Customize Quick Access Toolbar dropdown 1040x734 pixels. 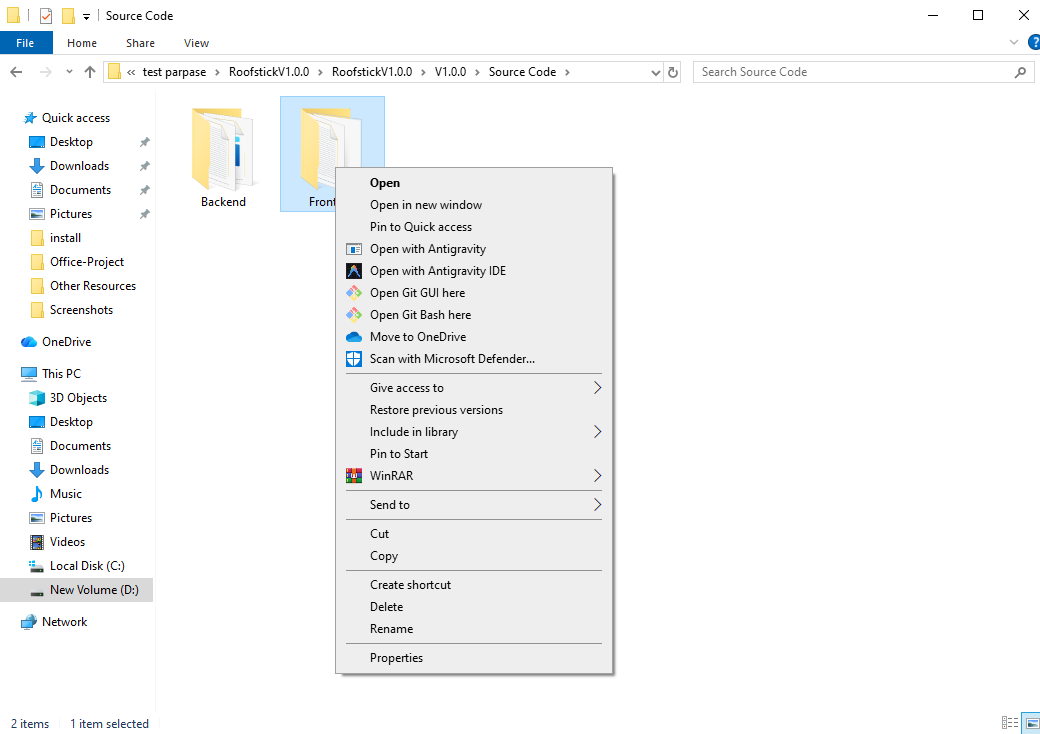coord(86,17)
